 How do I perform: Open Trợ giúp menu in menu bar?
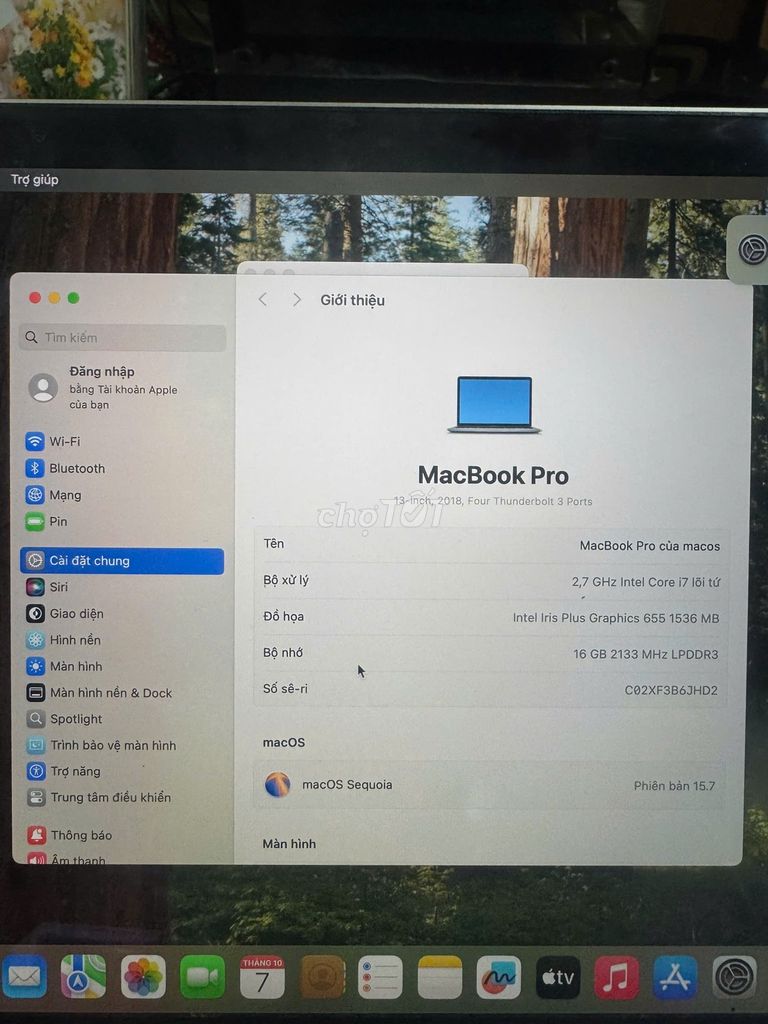coord(35,180)
